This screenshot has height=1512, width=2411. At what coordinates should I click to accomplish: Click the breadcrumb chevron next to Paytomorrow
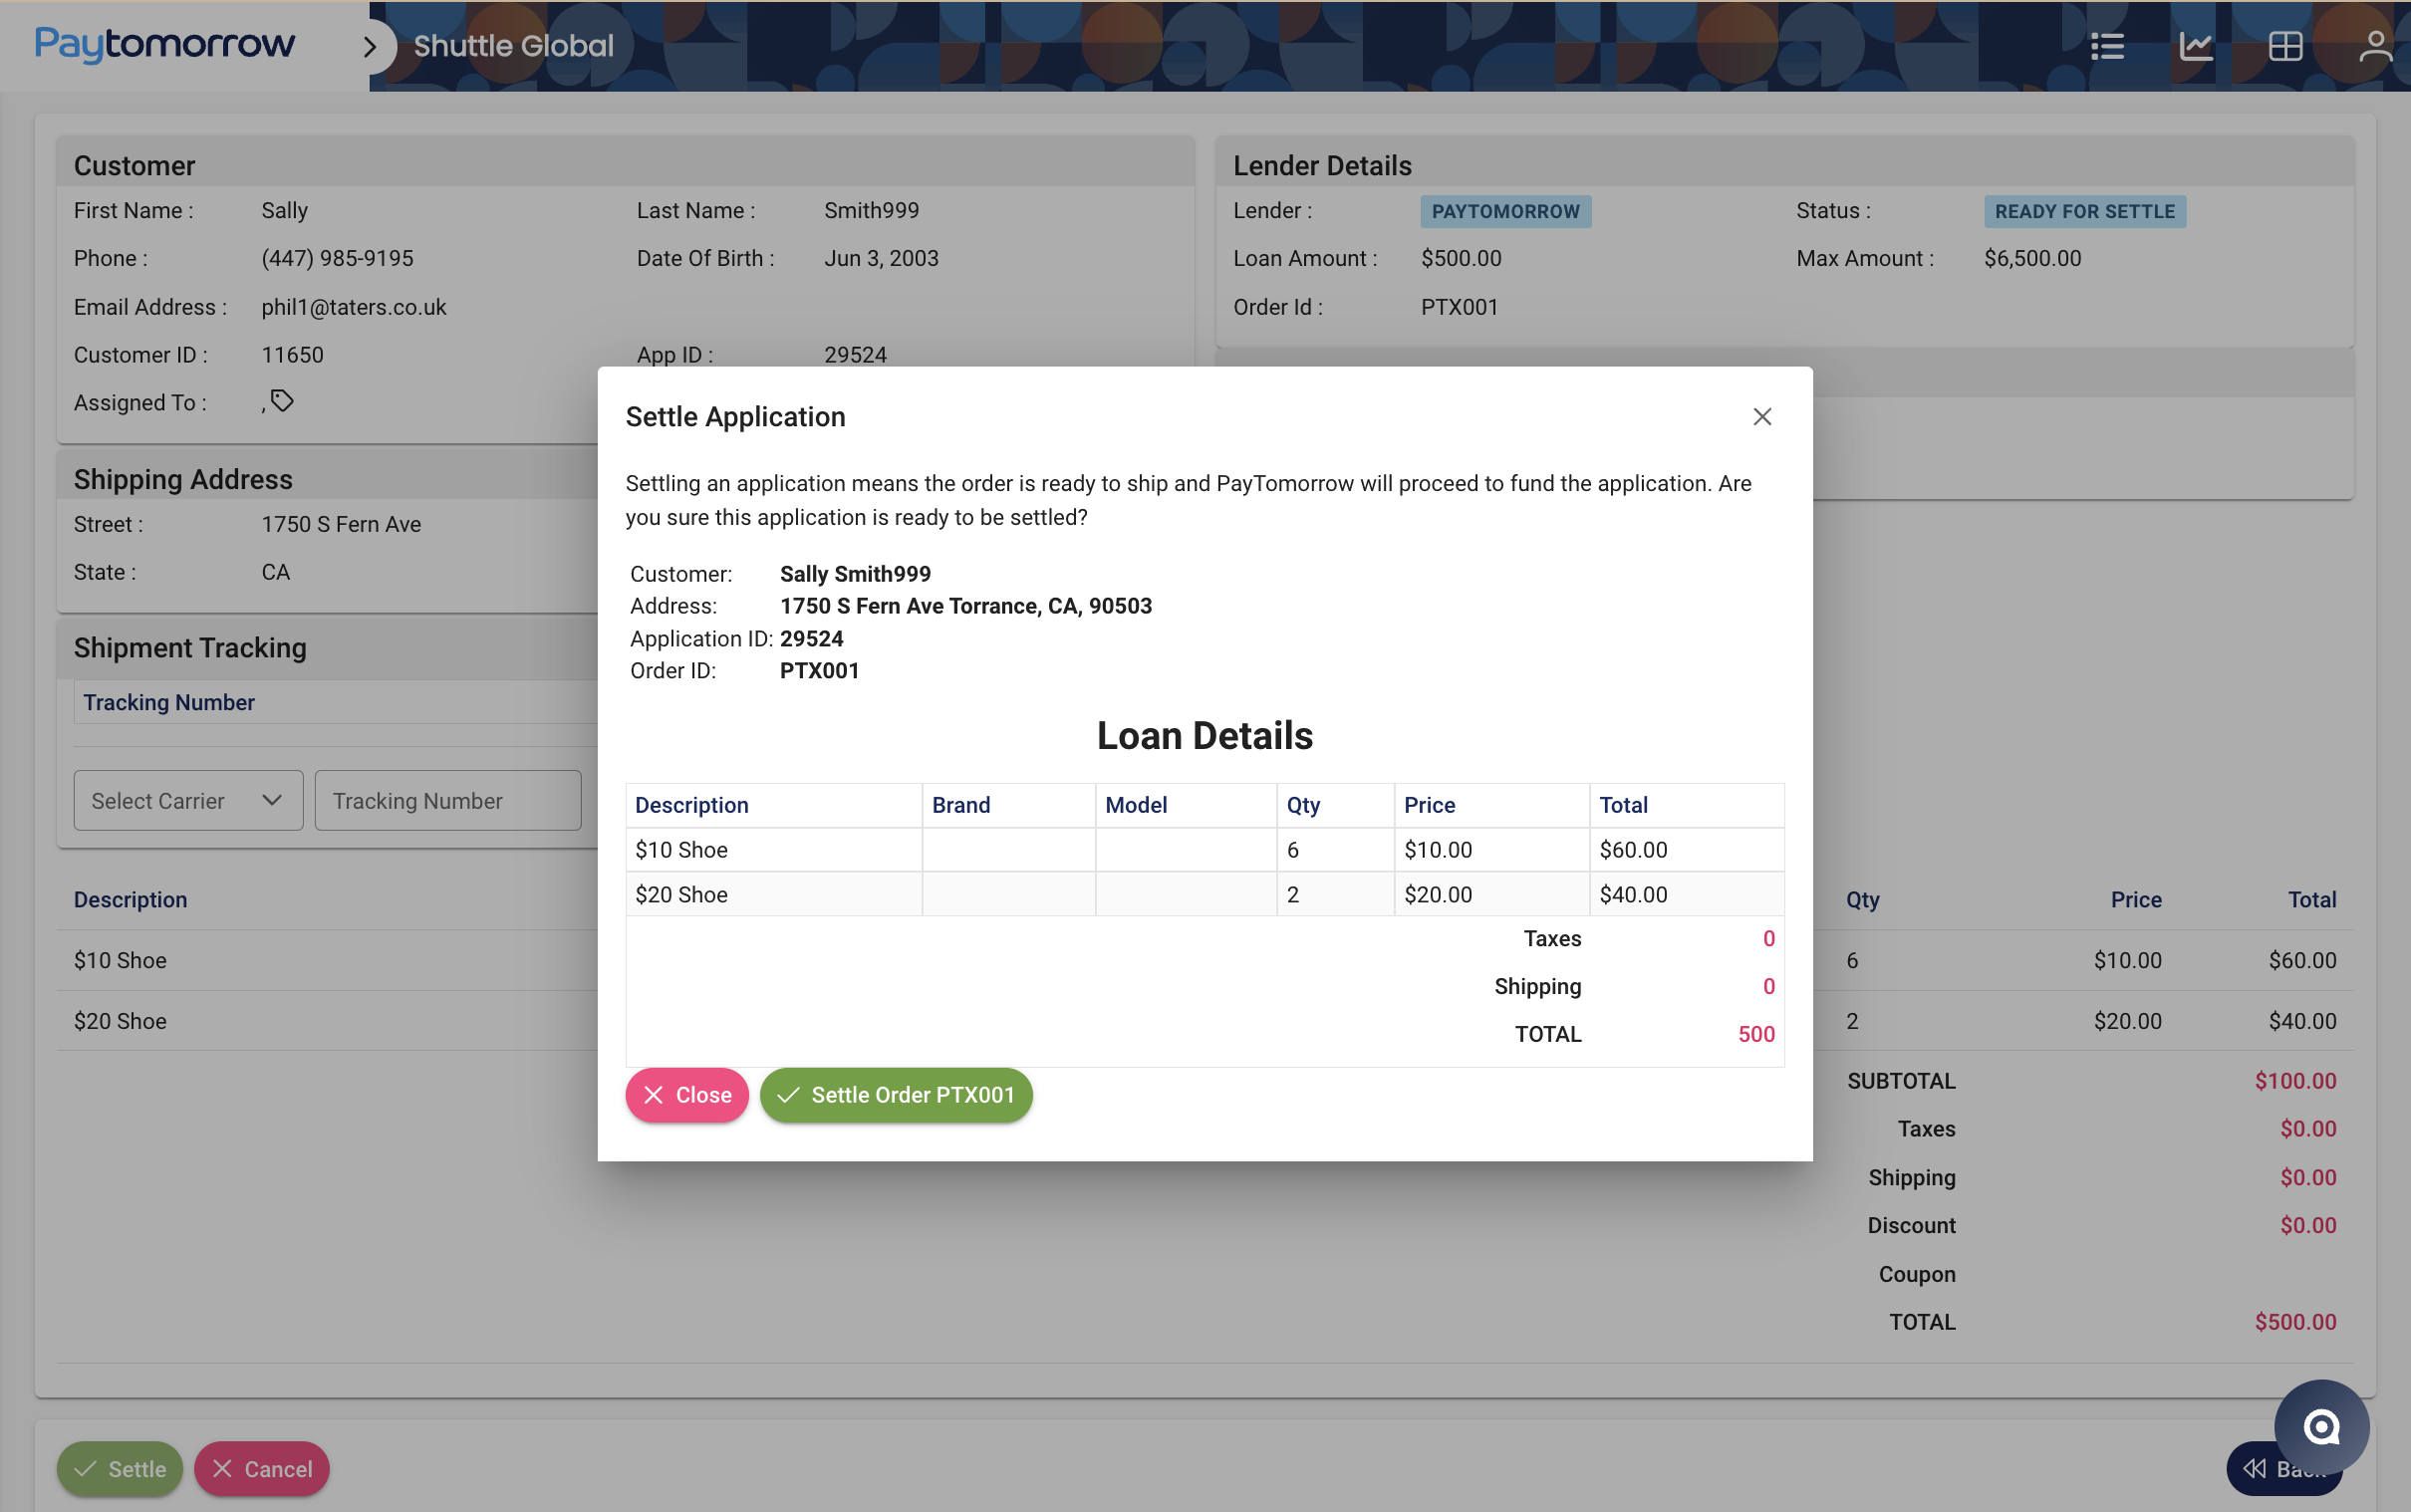(370, 46)
